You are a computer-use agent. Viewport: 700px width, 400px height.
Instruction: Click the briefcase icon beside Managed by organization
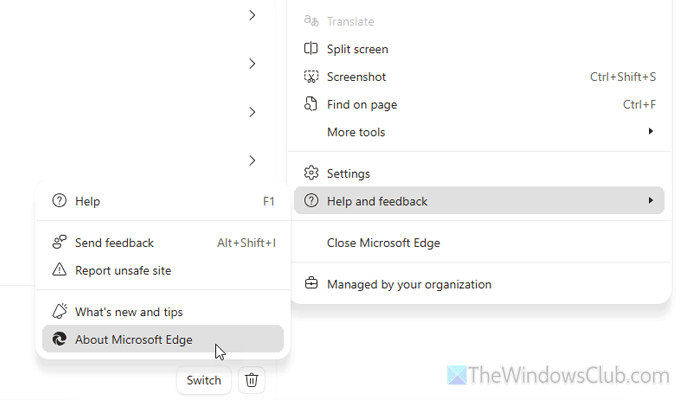pos(311,283)
